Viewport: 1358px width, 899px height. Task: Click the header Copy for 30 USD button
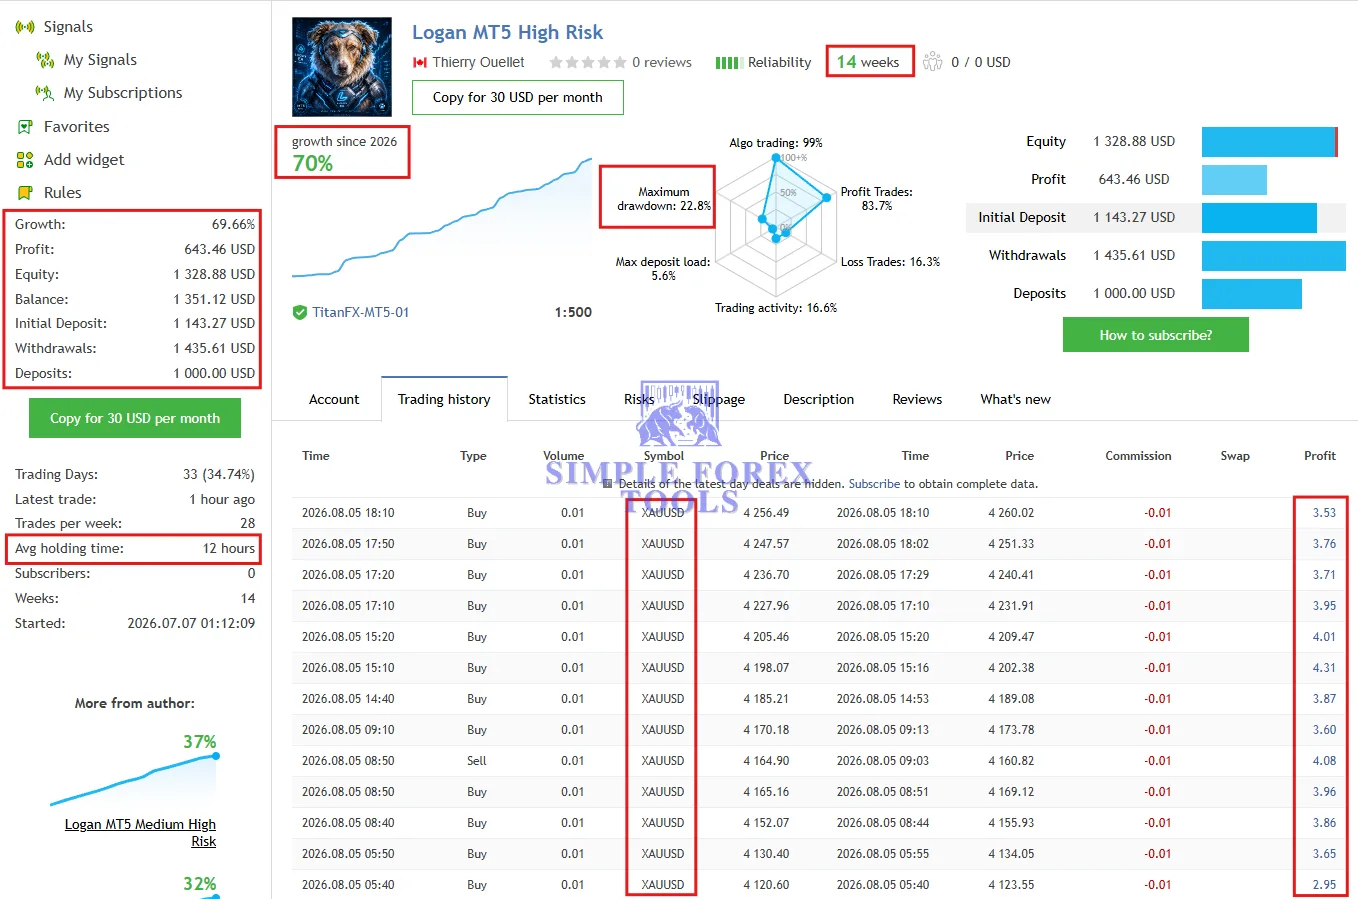518,98
